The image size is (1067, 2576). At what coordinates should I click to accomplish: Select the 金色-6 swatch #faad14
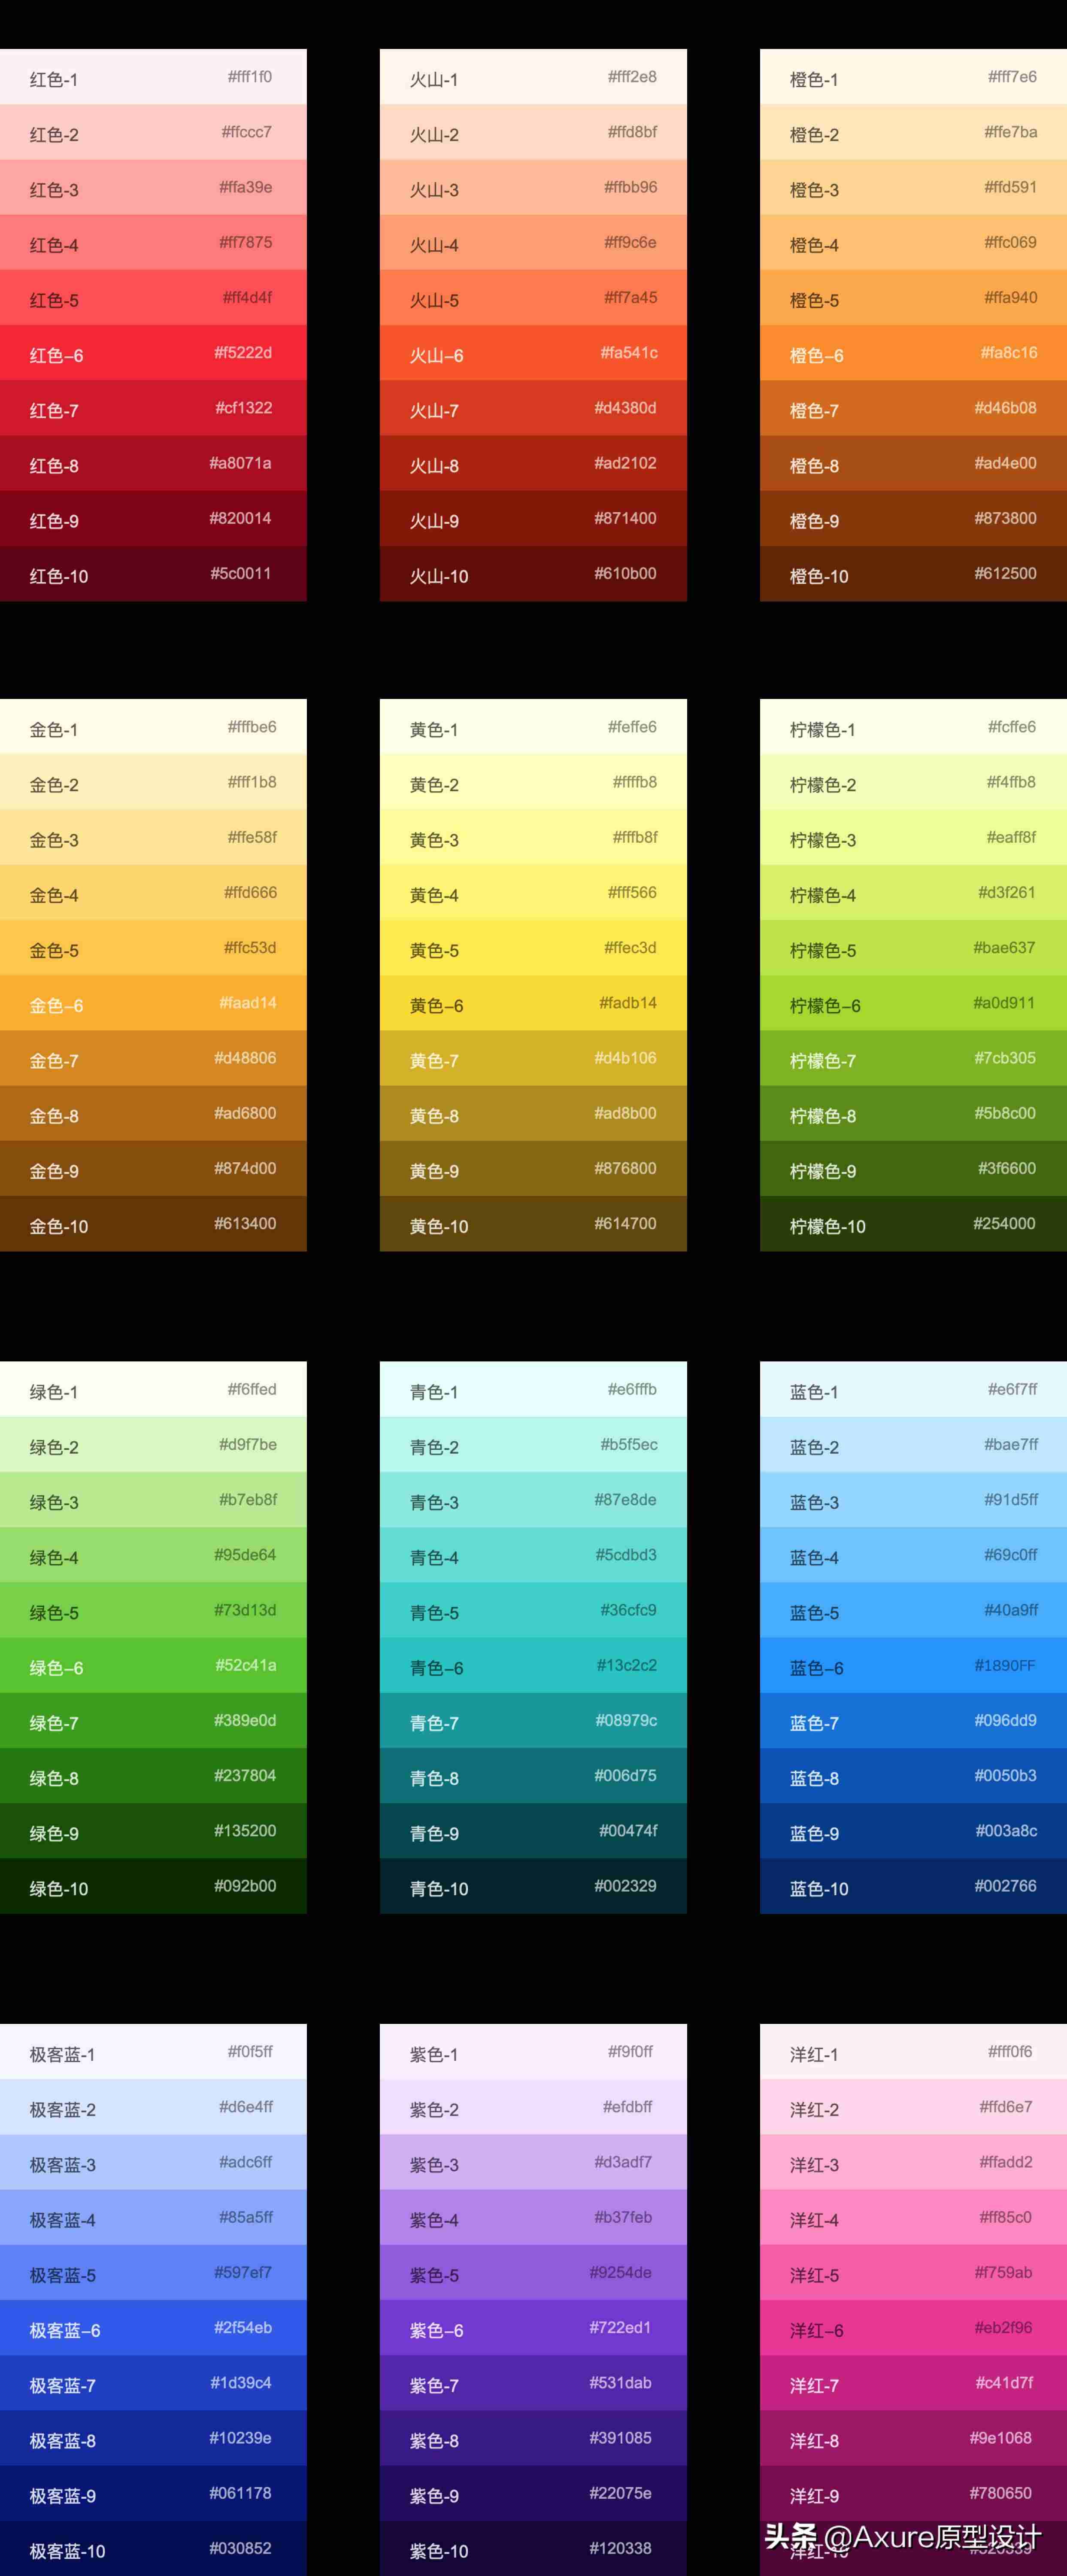point(153,1003)
